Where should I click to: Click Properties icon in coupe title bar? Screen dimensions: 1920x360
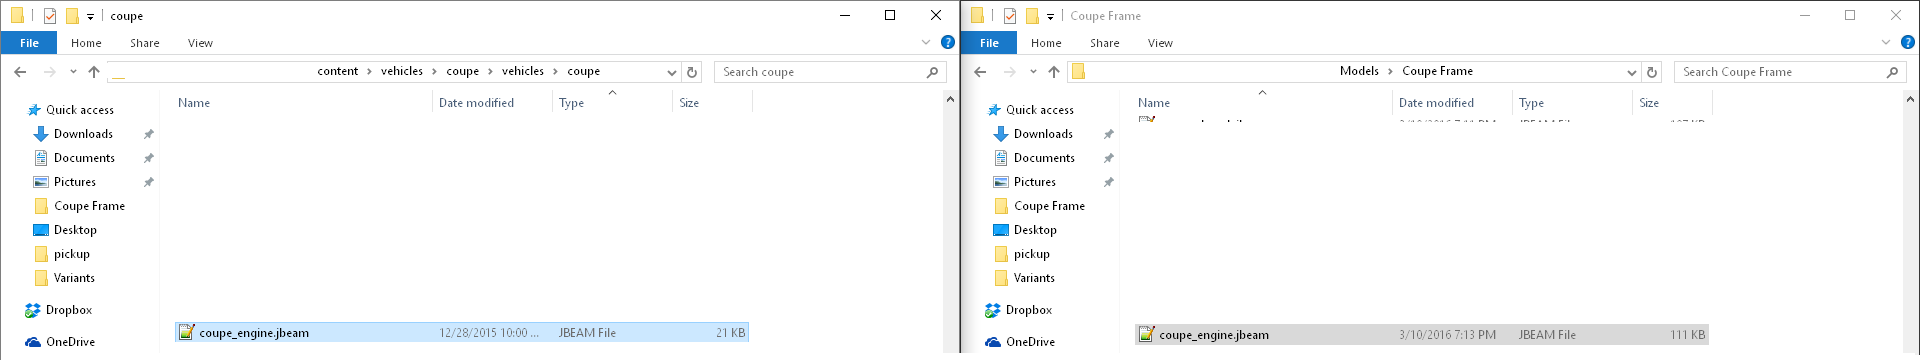click(x=50, y=16)
